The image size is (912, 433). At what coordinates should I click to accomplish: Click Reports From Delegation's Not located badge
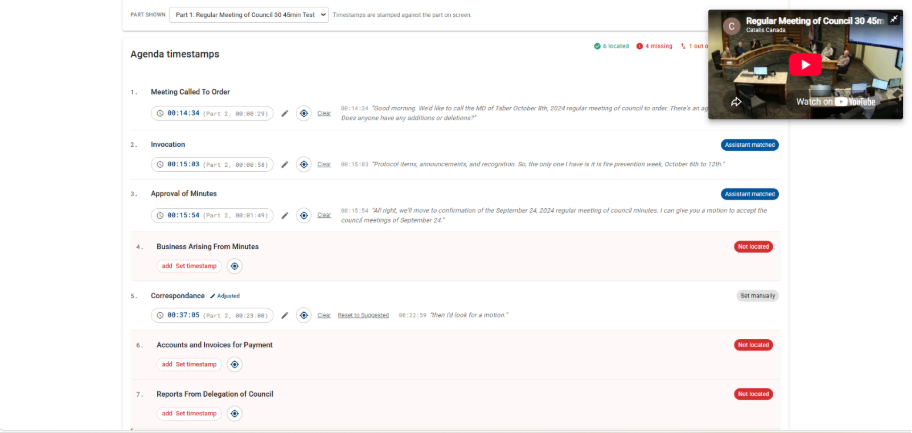[x=753, y=394]
